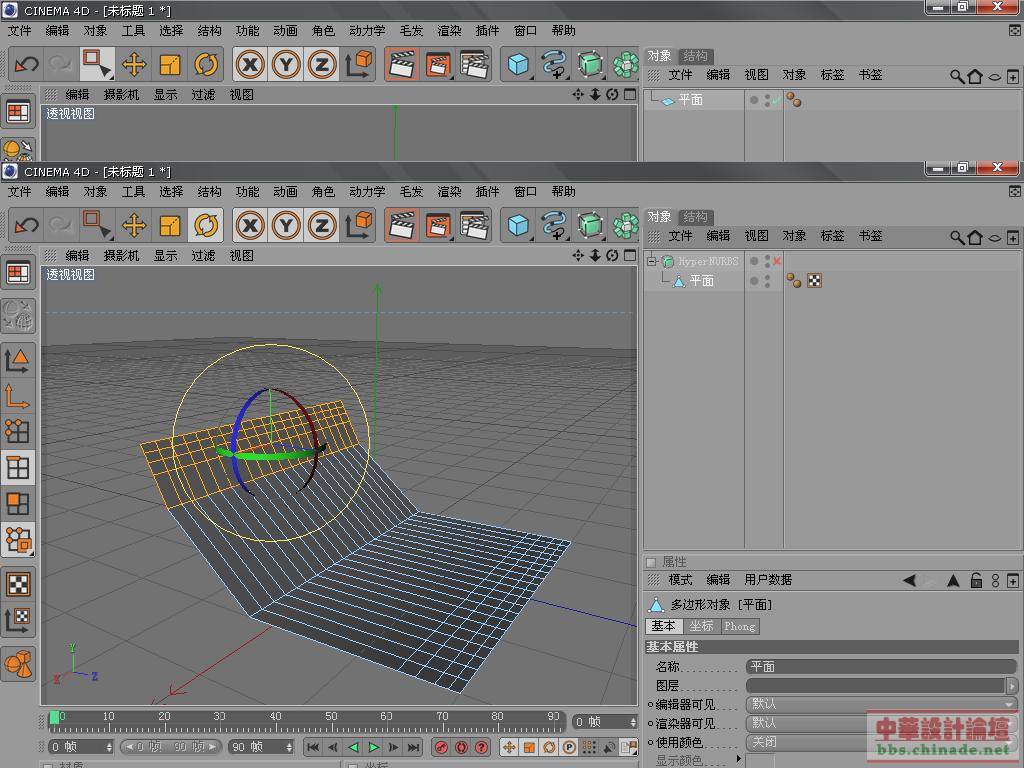The height and width of the screenshot is (768, 1024).
Task: Jump to the start of the animation
Action: tap(313, 747)
